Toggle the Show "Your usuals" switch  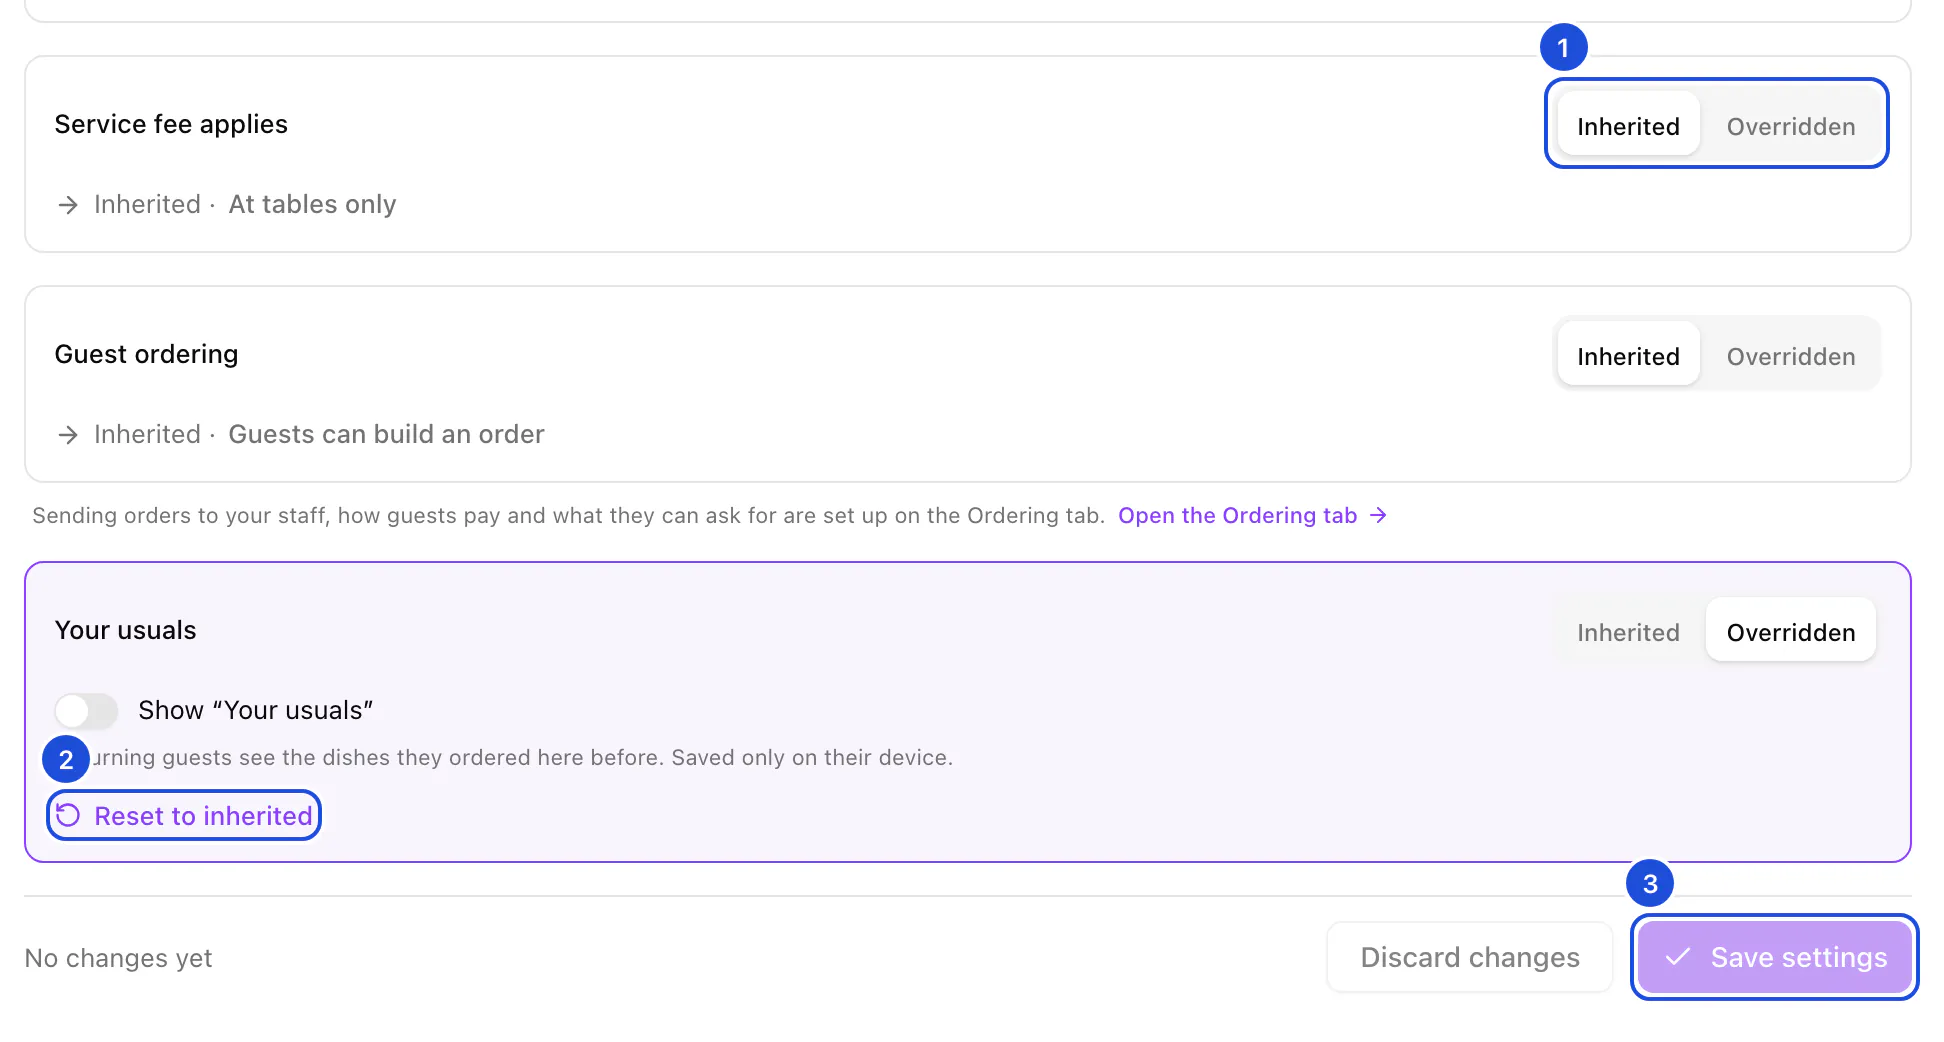(86, 711)
